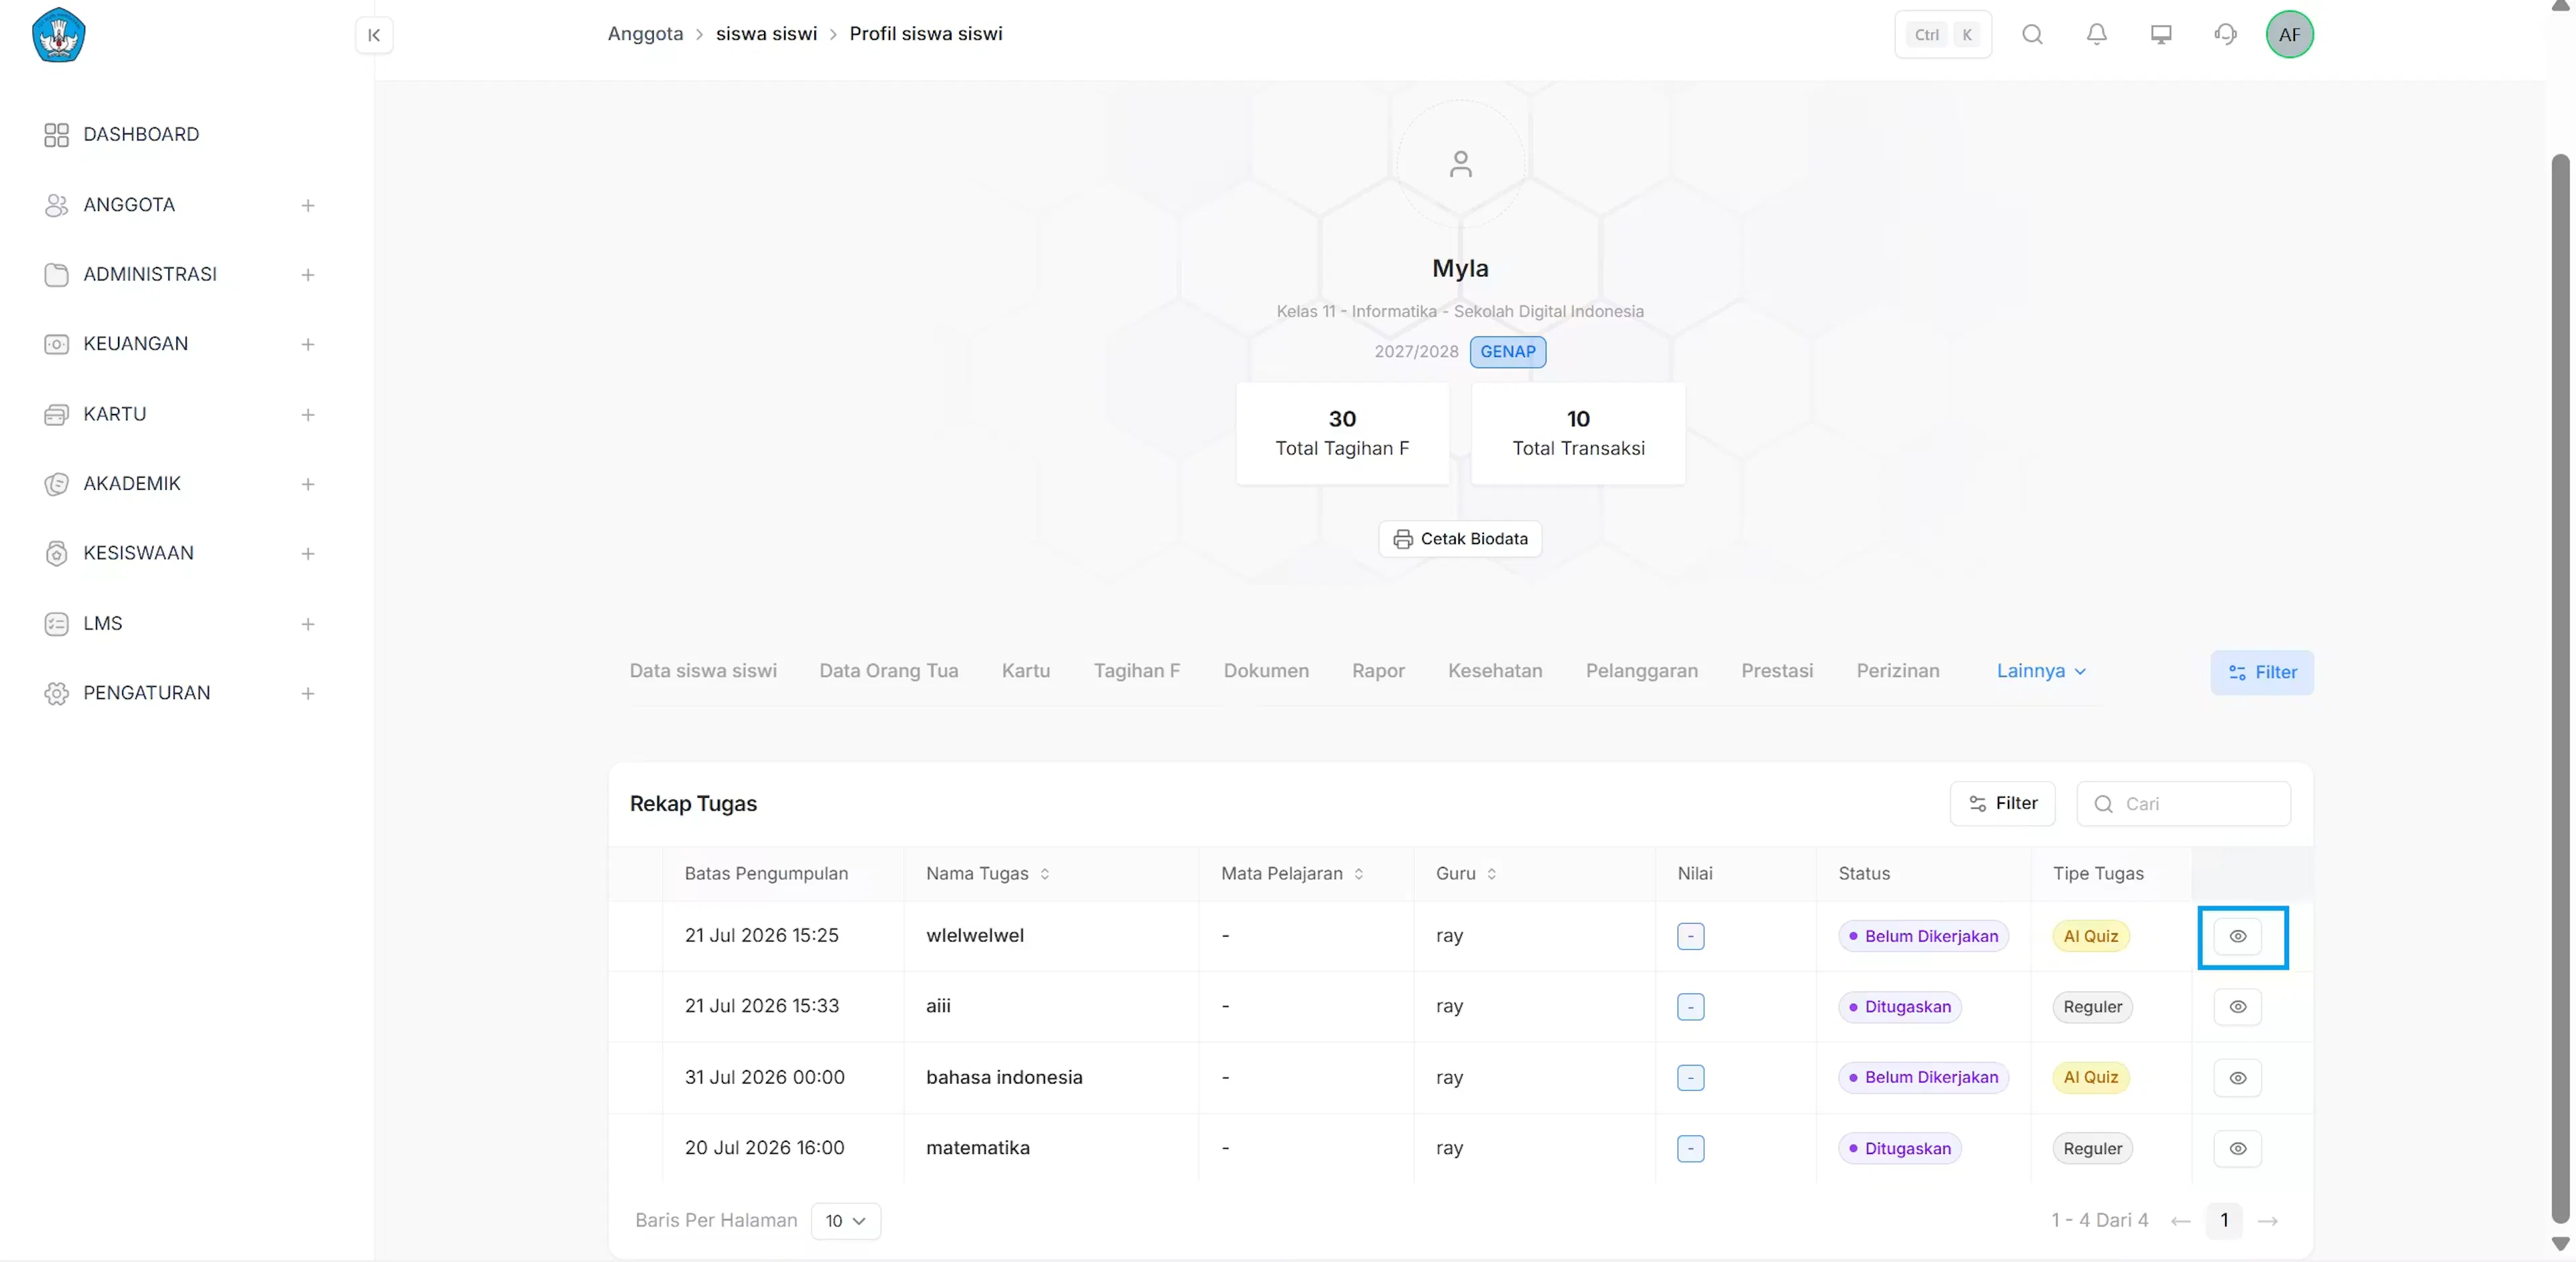Expand the Akademik menu plus
Viewport: 2576px width, 1262px height.
(308, 484)
